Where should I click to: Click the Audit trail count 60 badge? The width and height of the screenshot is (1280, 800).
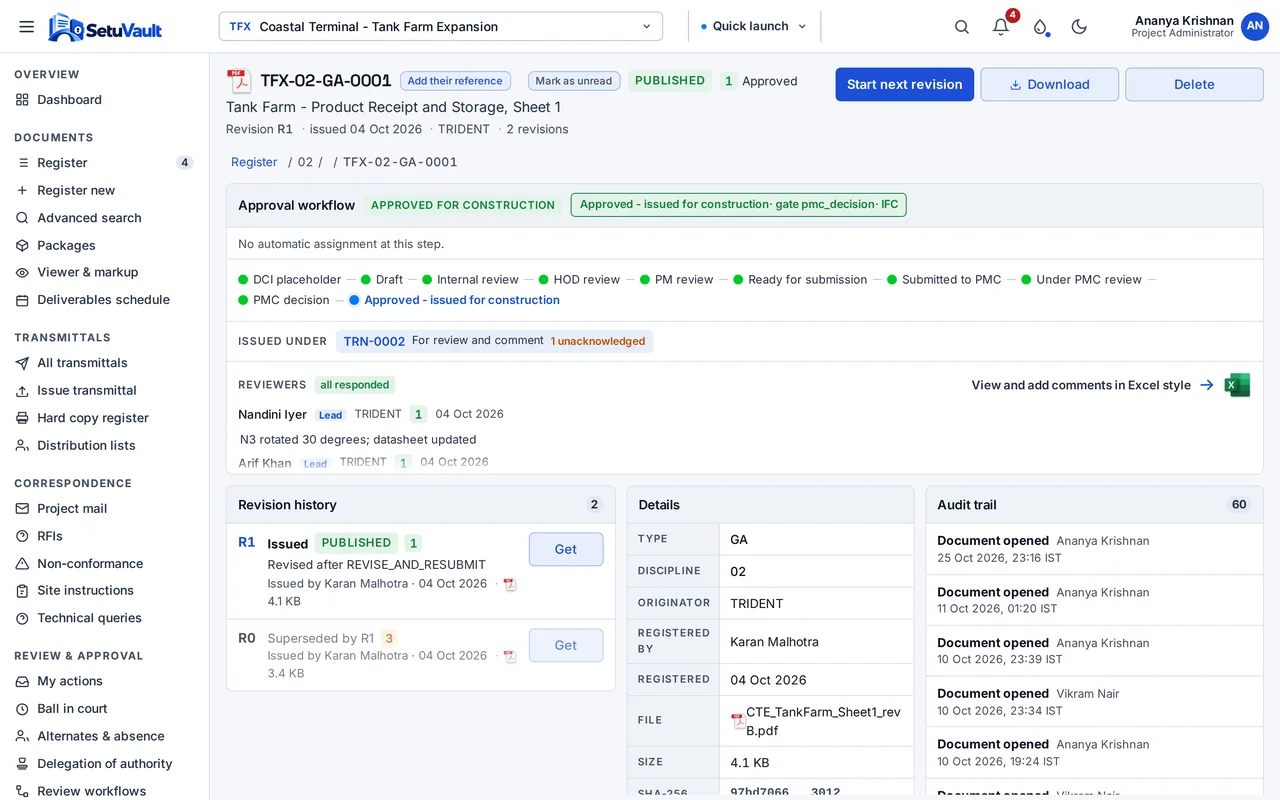pos(1239,505)
